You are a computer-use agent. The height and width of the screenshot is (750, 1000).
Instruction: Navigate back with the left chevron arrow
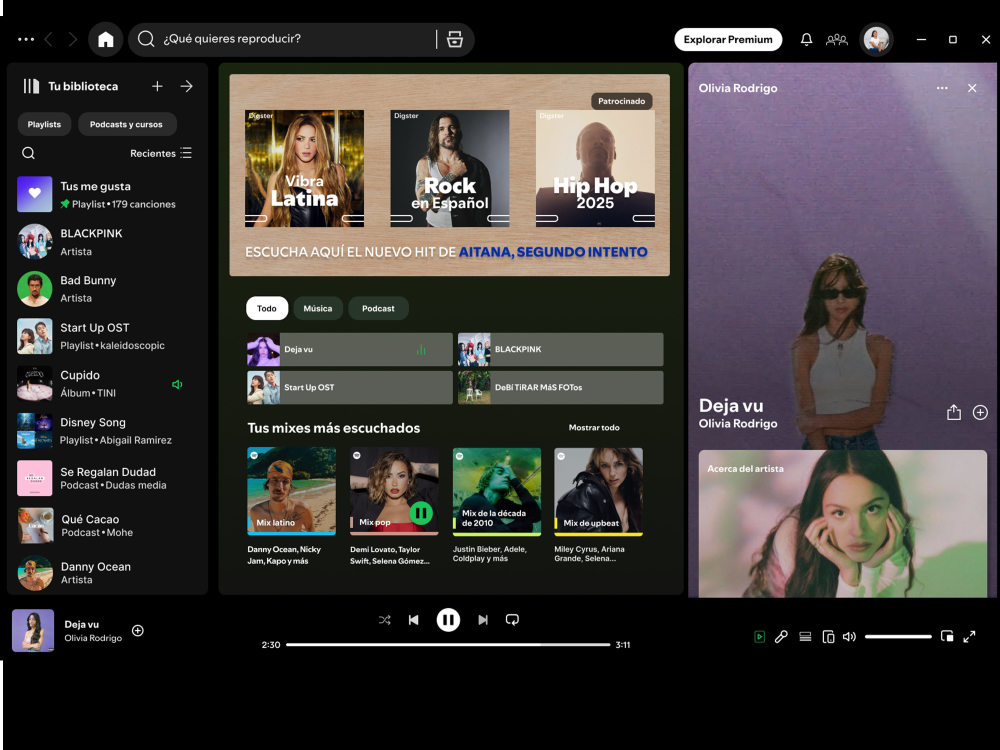[49, 40]
